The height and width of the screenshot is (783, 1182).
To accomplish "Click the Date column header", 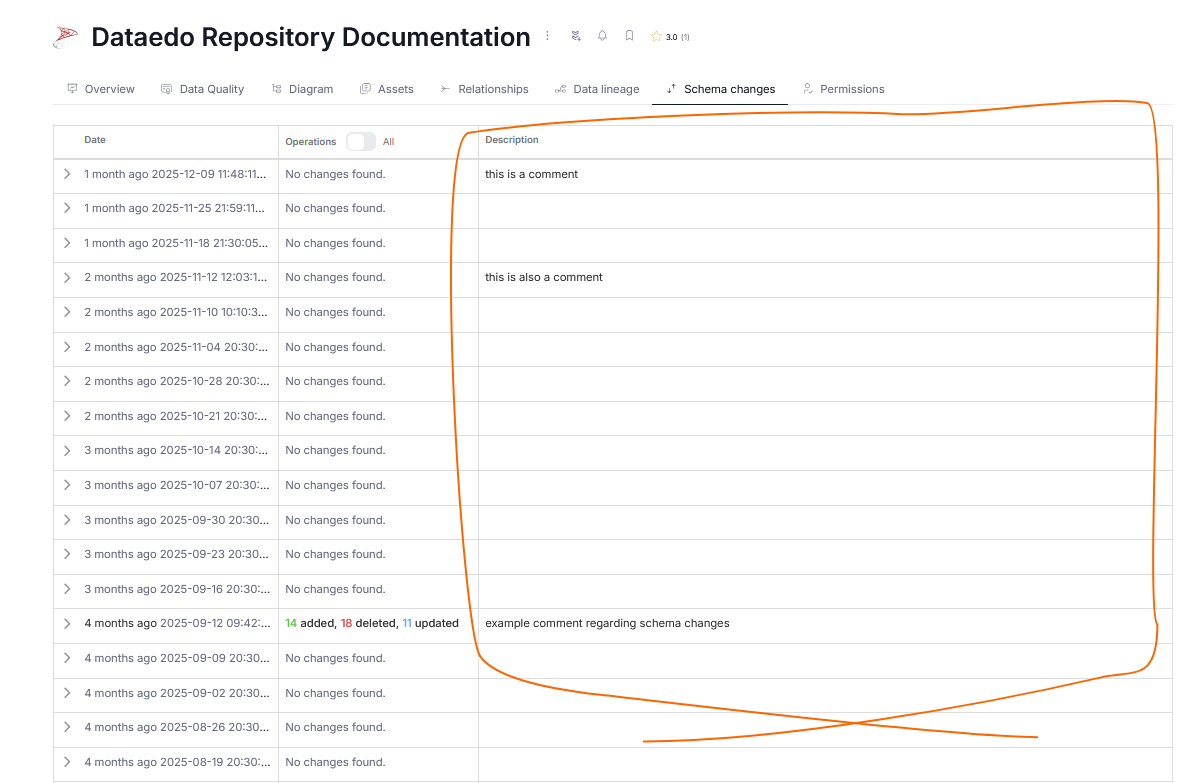I will [95, 140].
